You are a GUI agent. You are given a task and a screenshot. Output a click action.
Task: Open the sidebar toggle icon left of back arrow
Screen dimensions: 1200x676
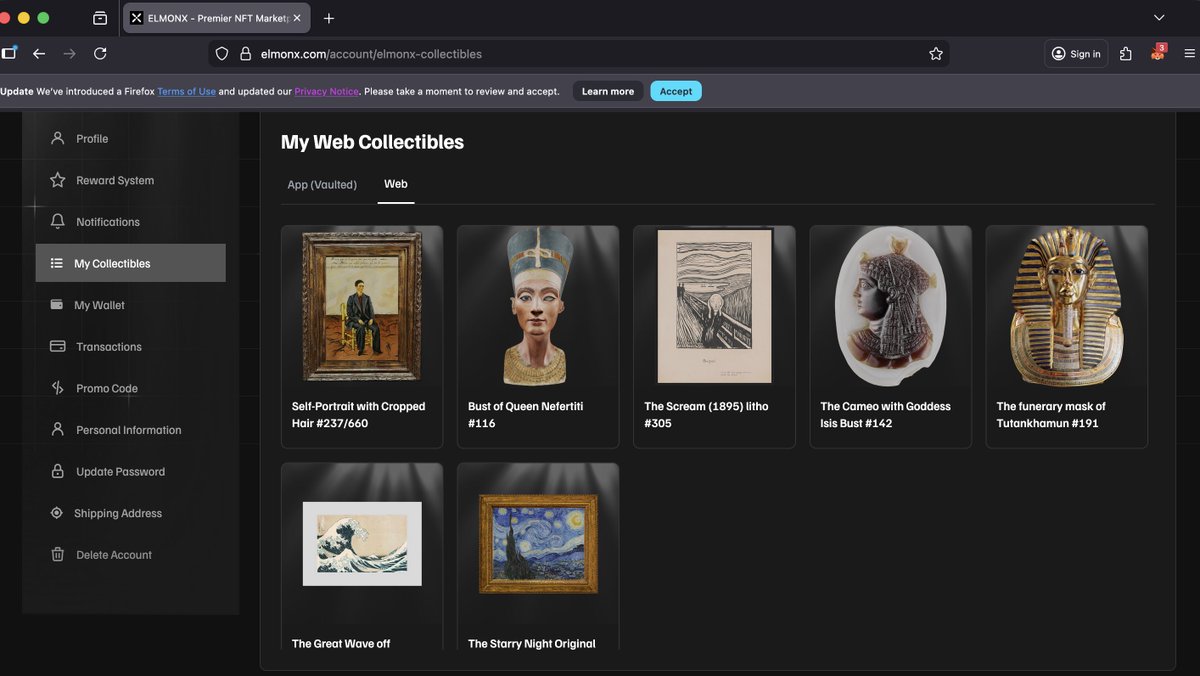pos(8,54)
